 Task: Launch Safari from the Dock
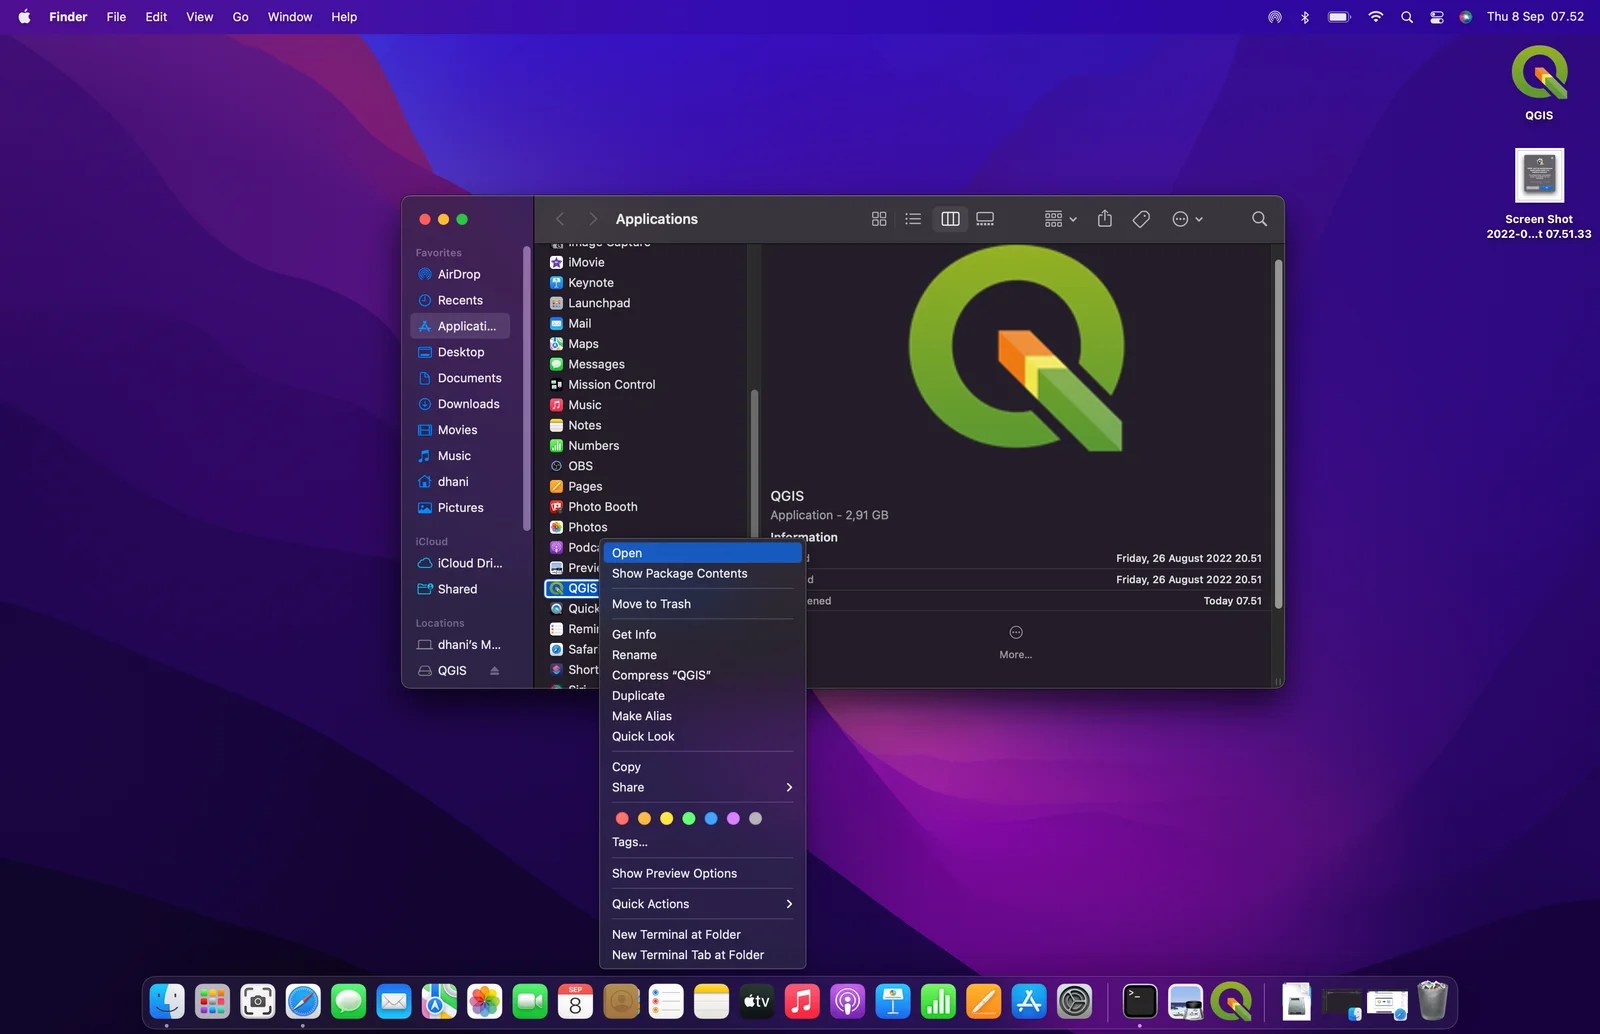(x=303, y=1001)
